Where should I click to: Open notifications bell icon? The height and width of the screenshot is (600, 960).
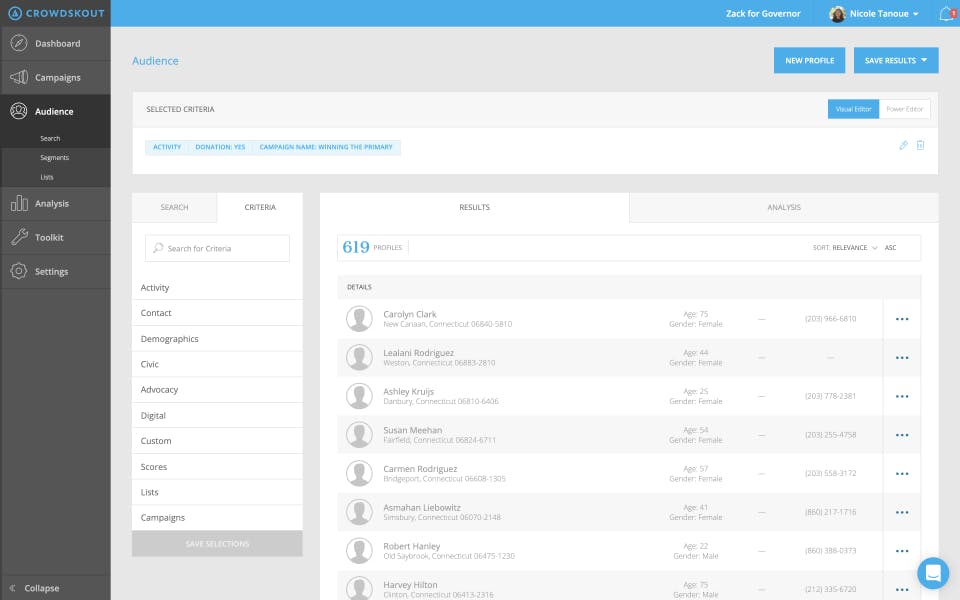(x=947, y=13)
